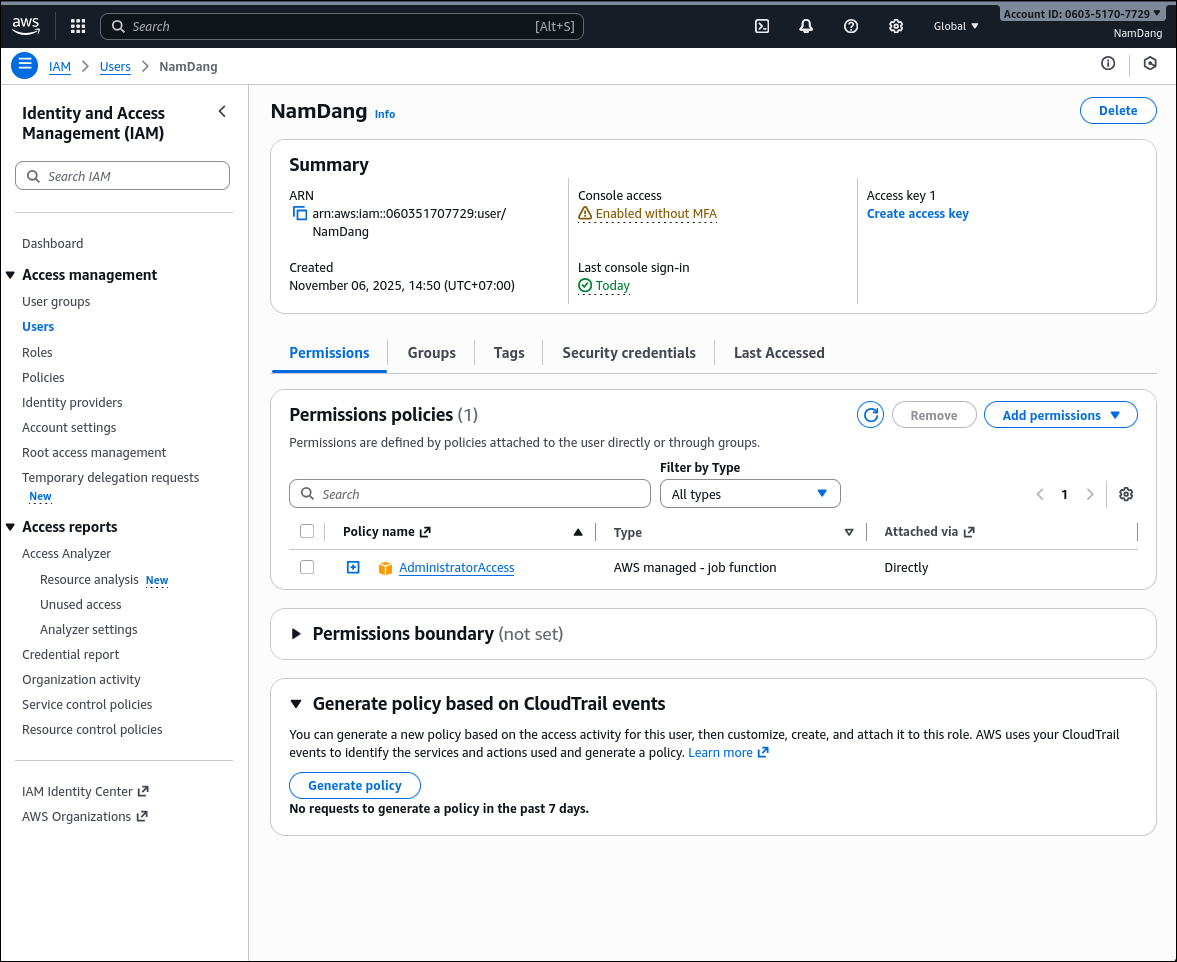Expand the Permissions boundary section
The height and width of the screenshot is (962, 1177).
[296, 634]
